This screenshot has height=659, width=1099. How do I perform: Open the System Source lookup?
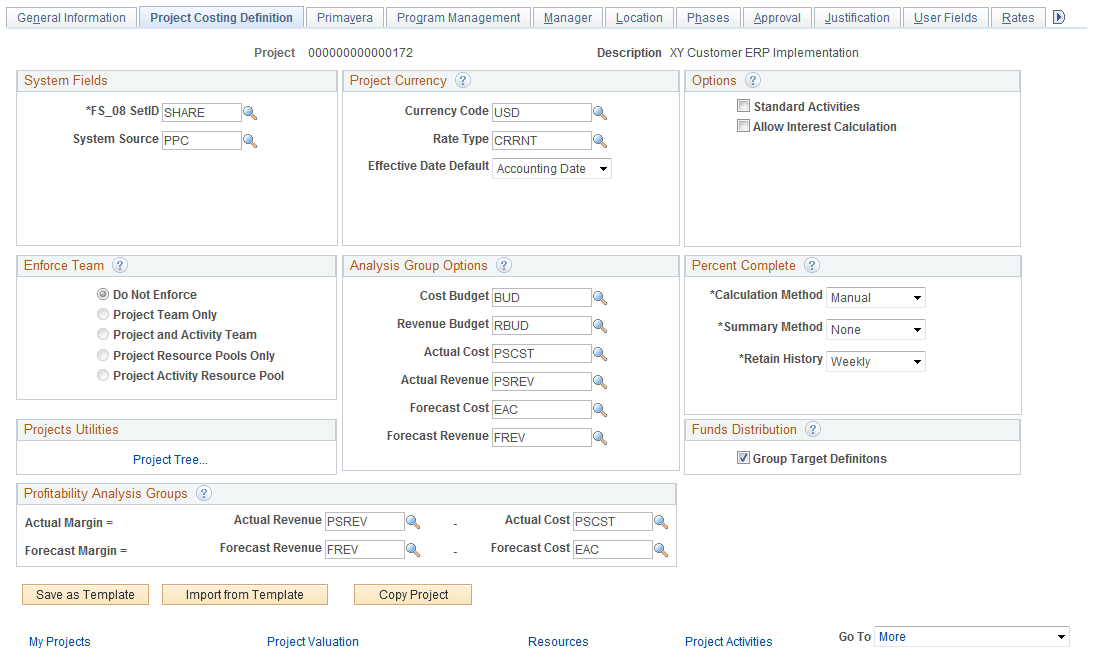point(250,140)
